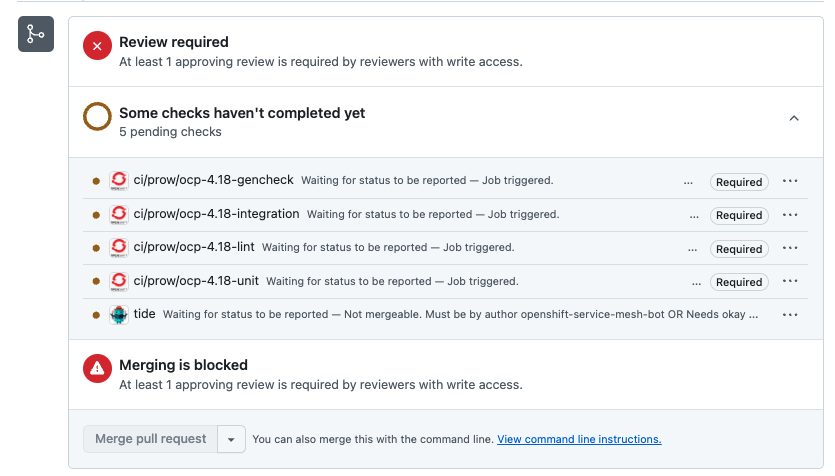
Task: Collapse the pending checks list chevron
Action: pos(794,118)
